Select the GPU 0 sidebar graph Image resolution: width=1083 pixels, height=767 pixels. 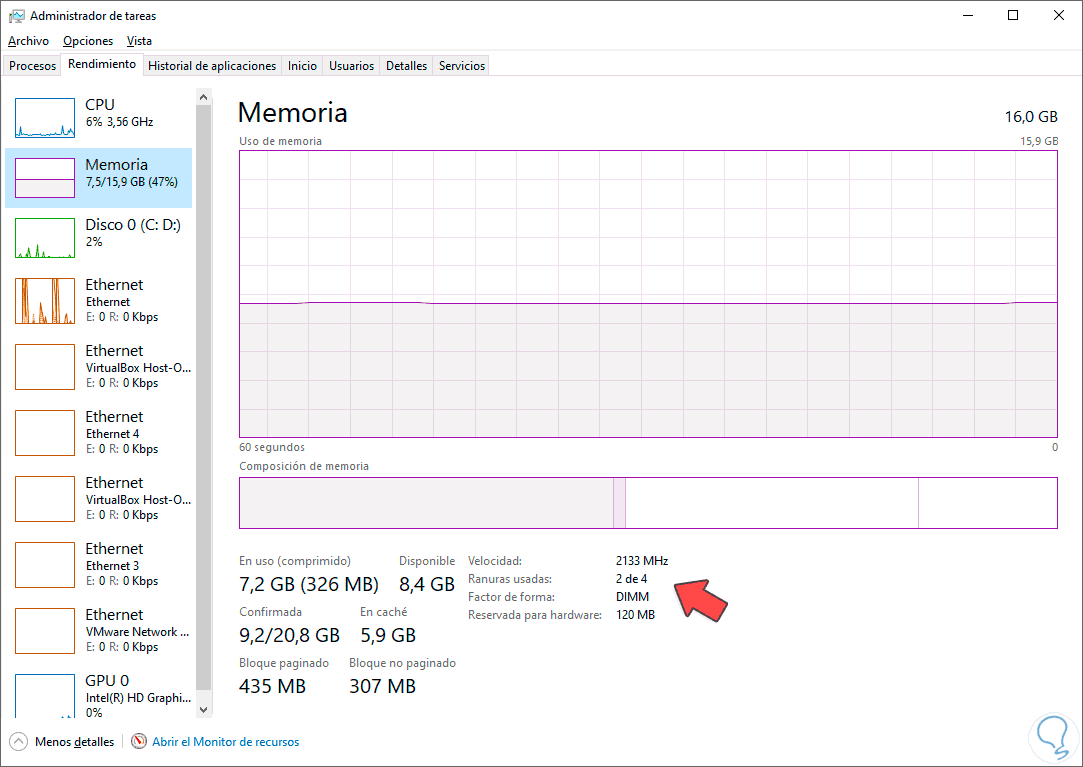[x=45, y=696]
